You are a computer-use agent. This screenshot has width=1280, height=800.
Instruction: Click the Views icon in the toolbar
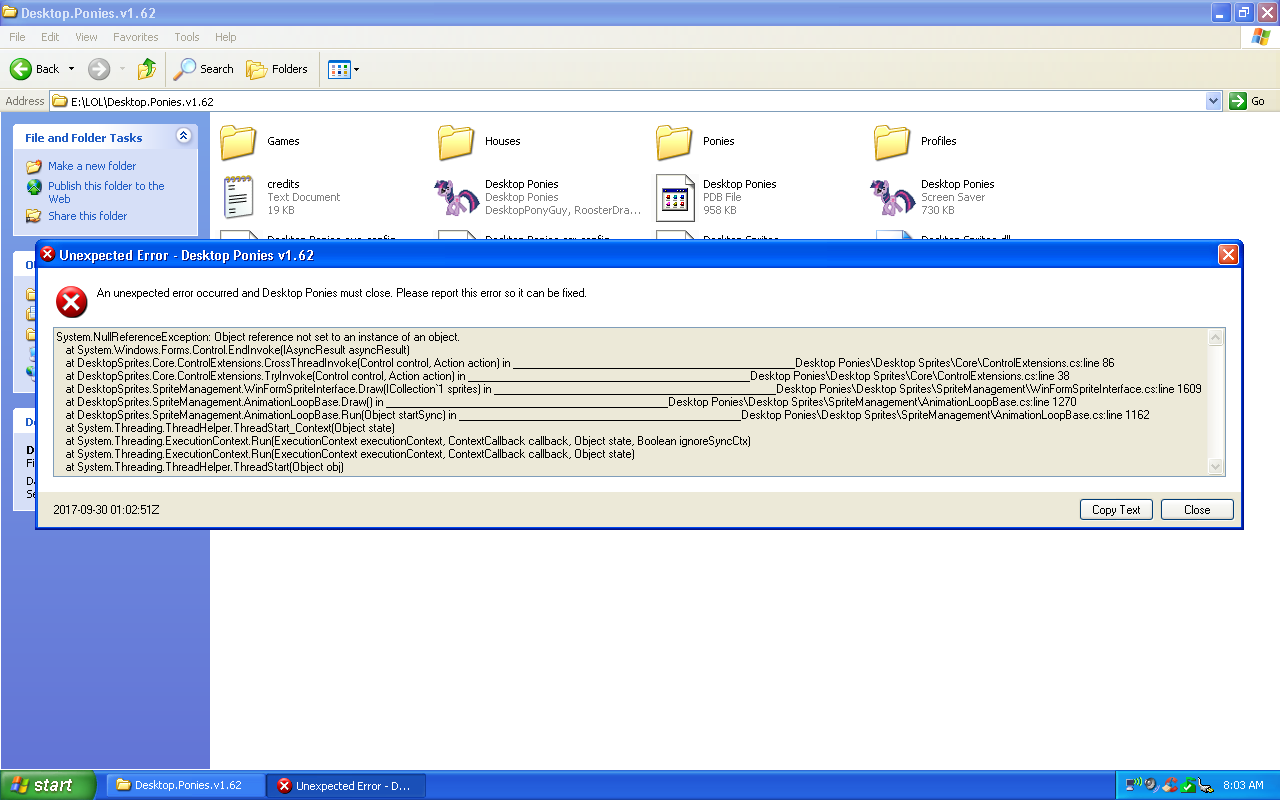tap(339, 69)
